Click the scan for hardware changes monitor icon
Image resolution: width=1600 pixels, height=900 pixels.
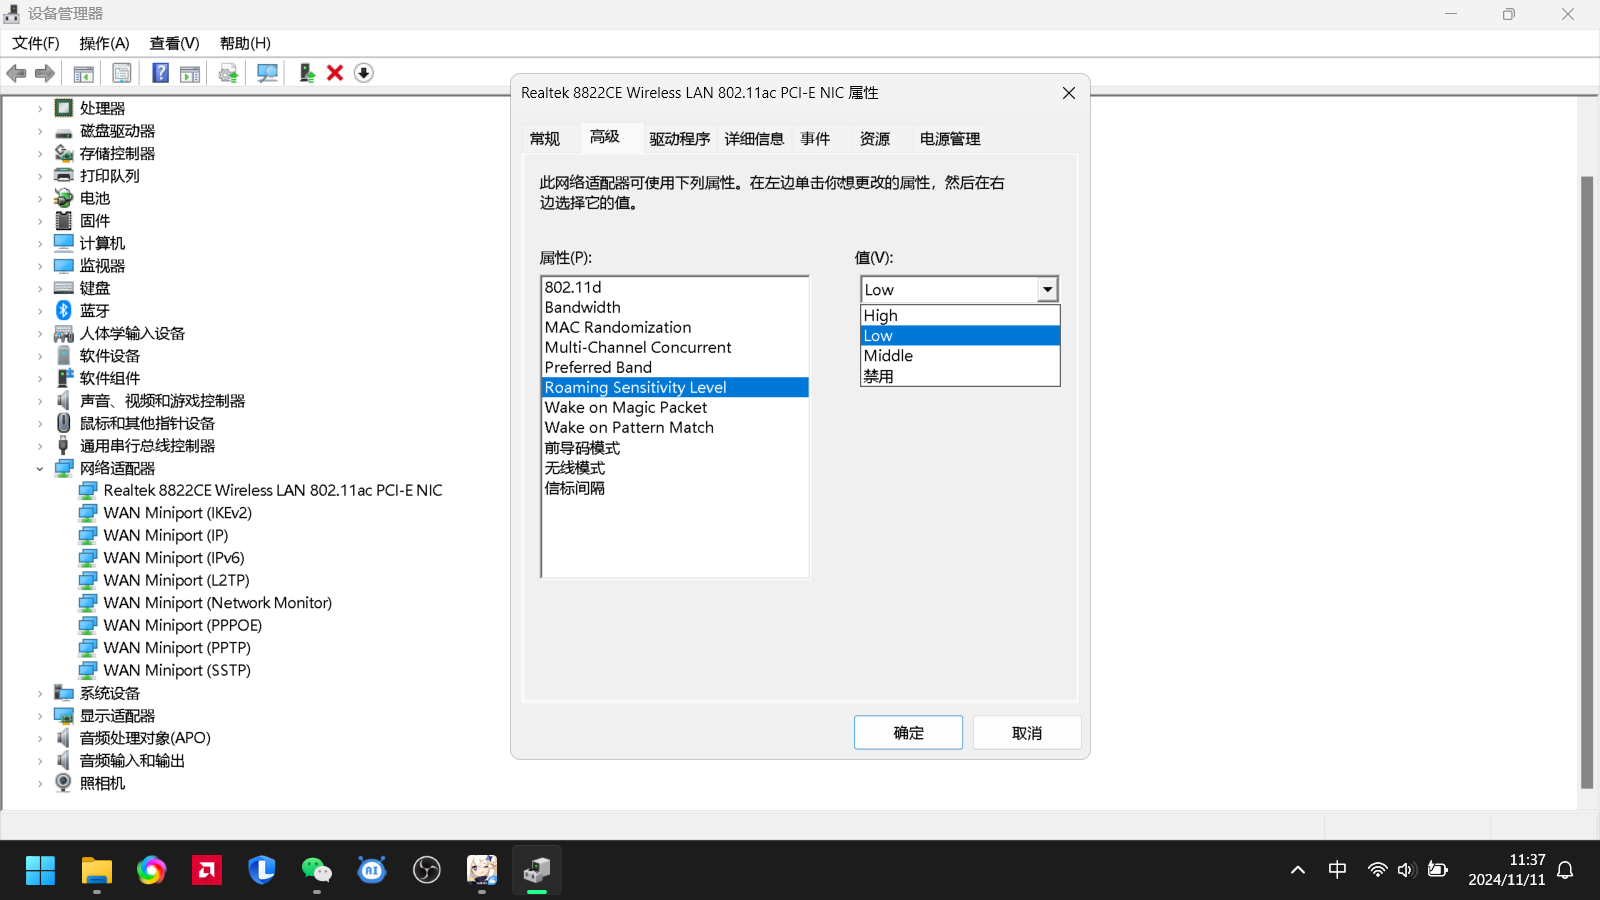coord(267,73)
